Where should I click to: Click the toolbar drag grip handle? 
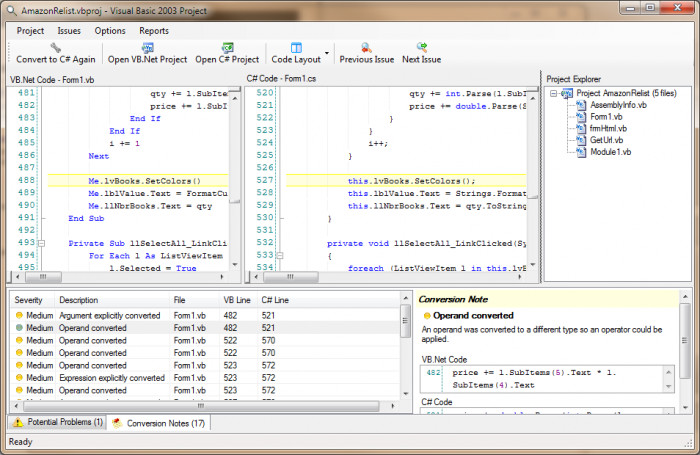pyautogui.click(x=10, y=53)
